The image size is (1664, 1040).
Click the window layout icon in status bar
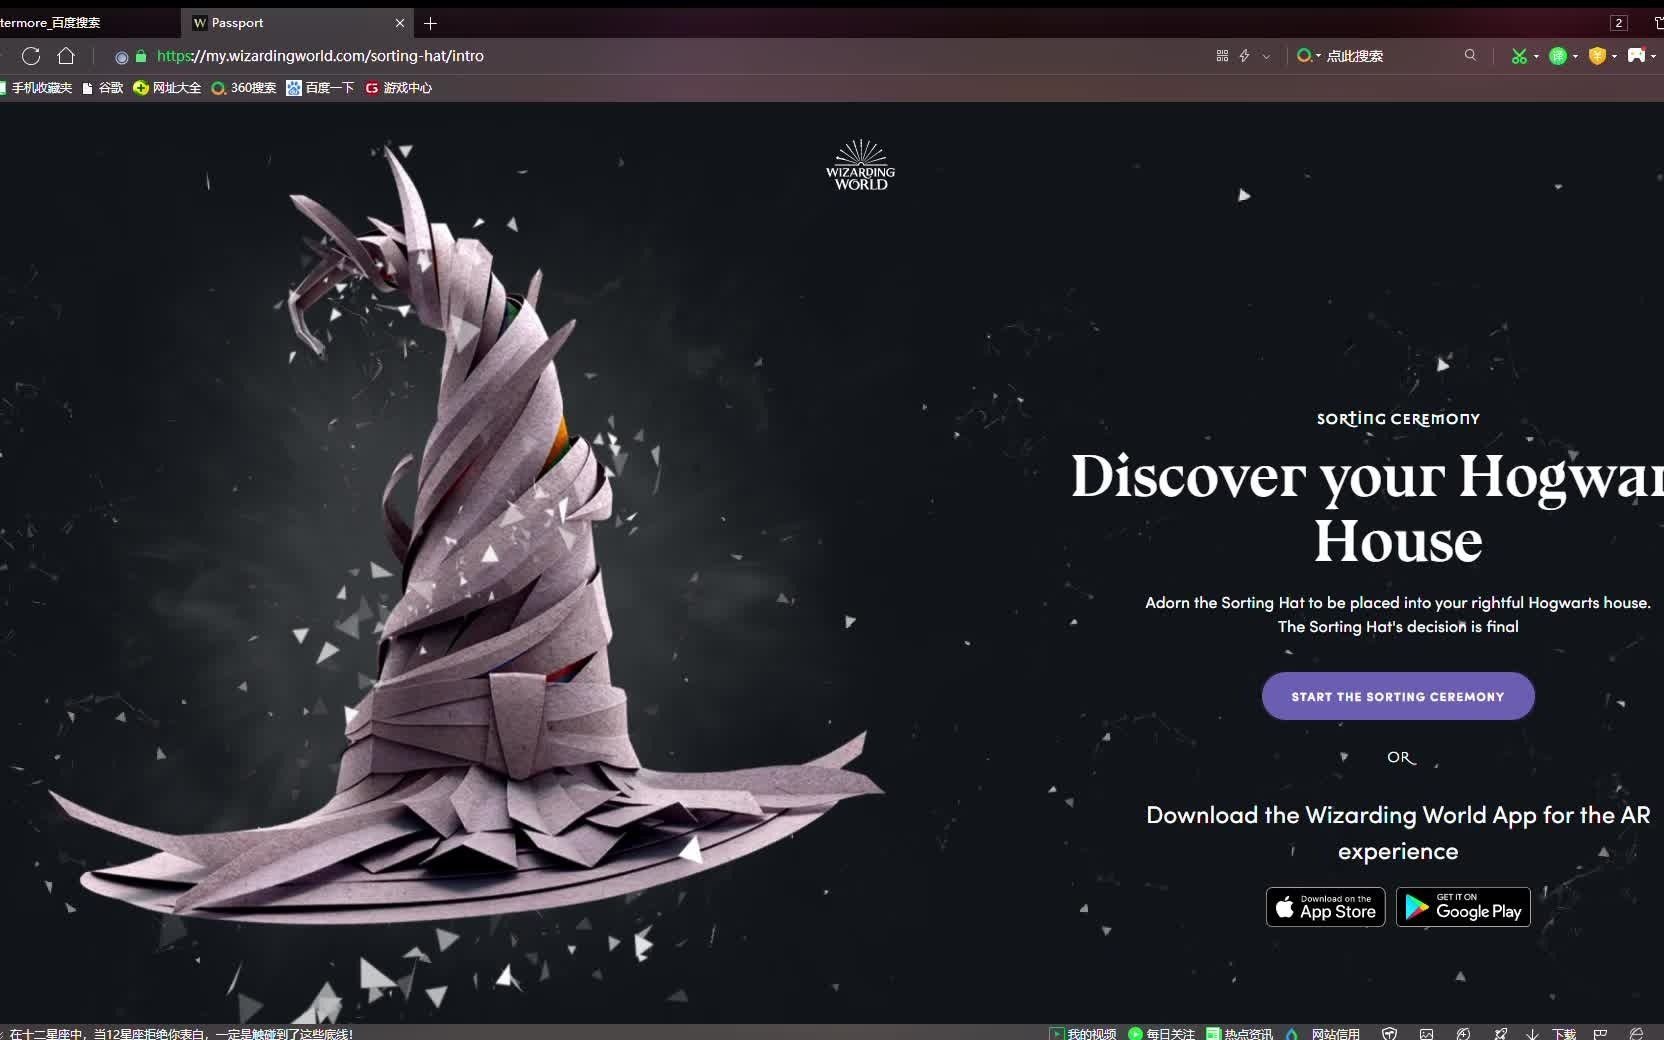[x=1600, y=1033]
